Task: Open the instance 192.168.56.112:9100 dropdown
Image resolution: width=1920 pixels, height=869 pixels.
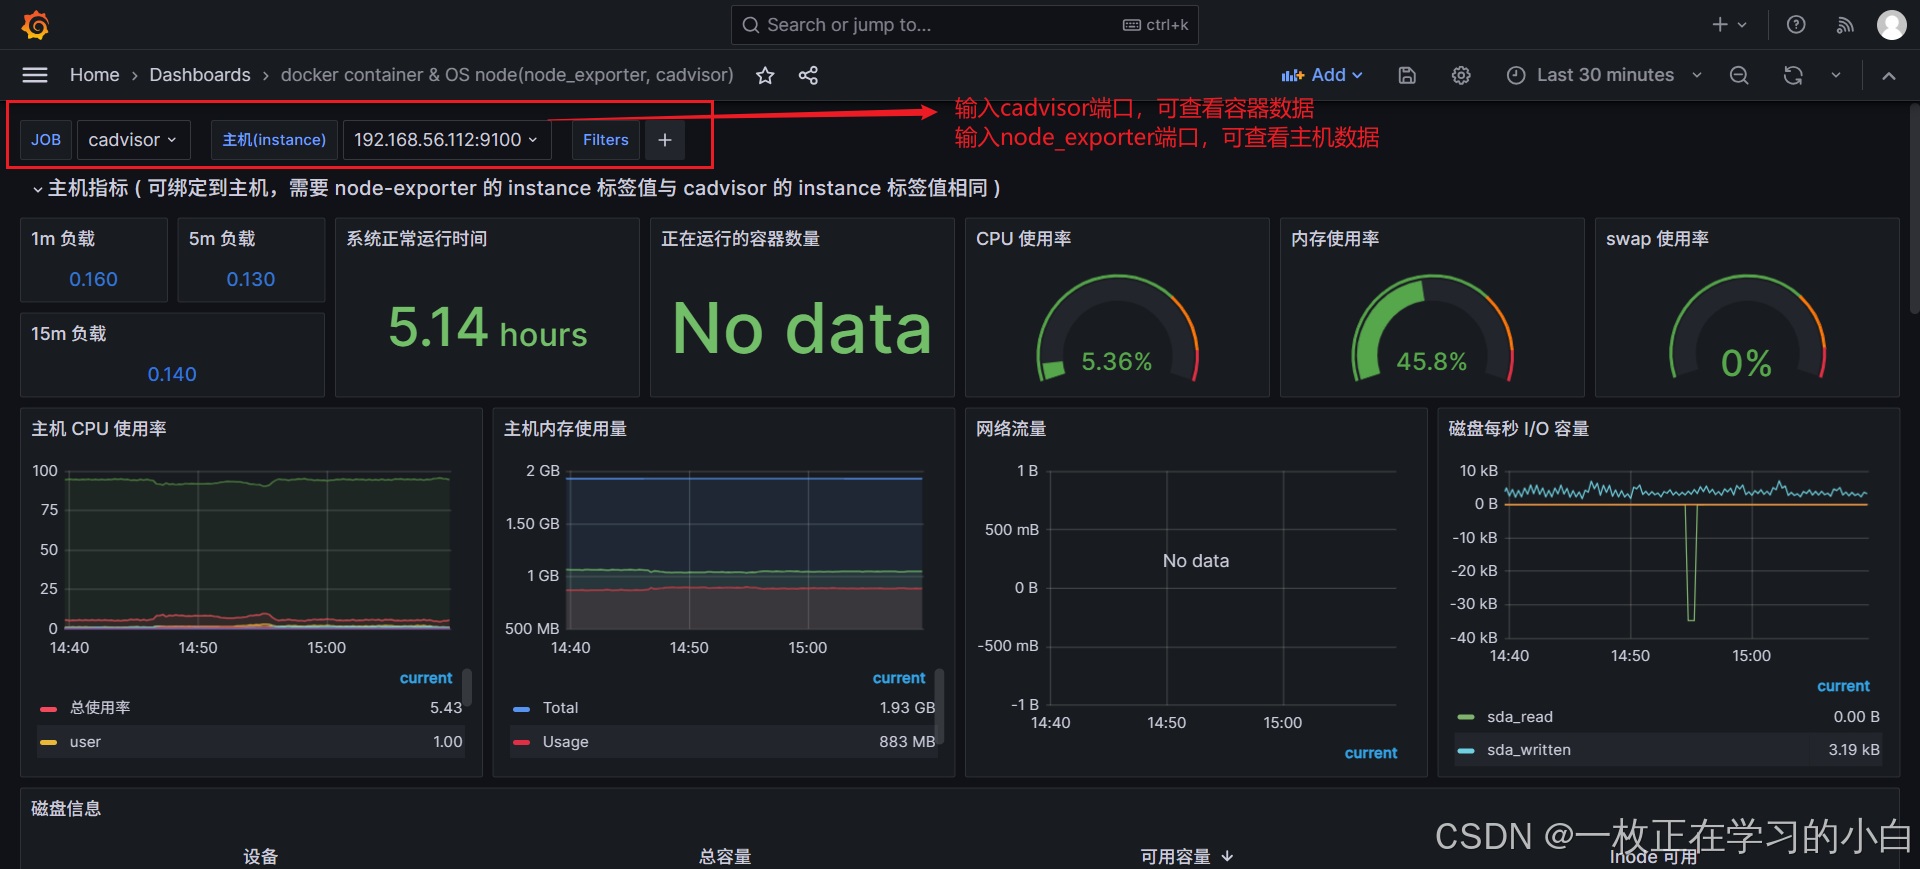Action: tap(445, 140)
